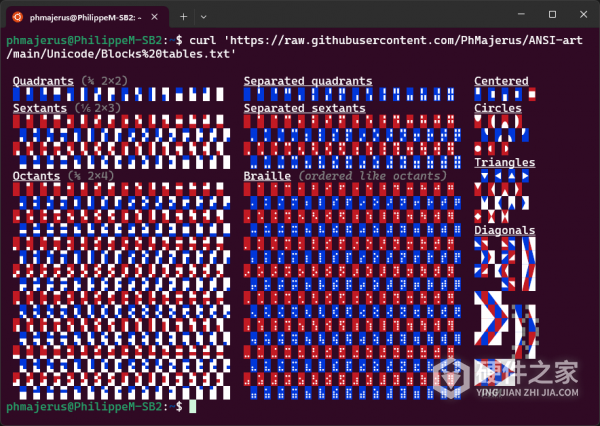This screenshot has height=426, width=600.
Task: Click the Octants heading
Action: click(x=37, y=176)
